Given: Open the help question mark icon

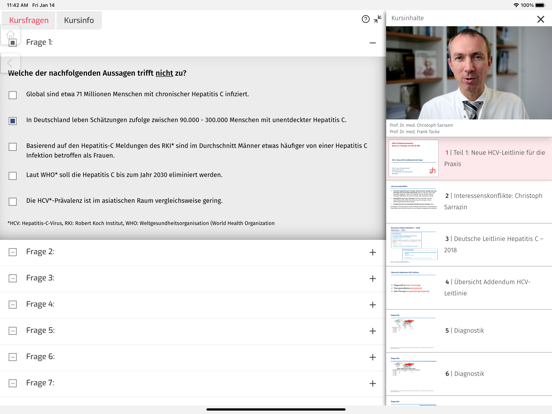Looking at the screenshot, I should pyautogui.click(x=365, y=19).
